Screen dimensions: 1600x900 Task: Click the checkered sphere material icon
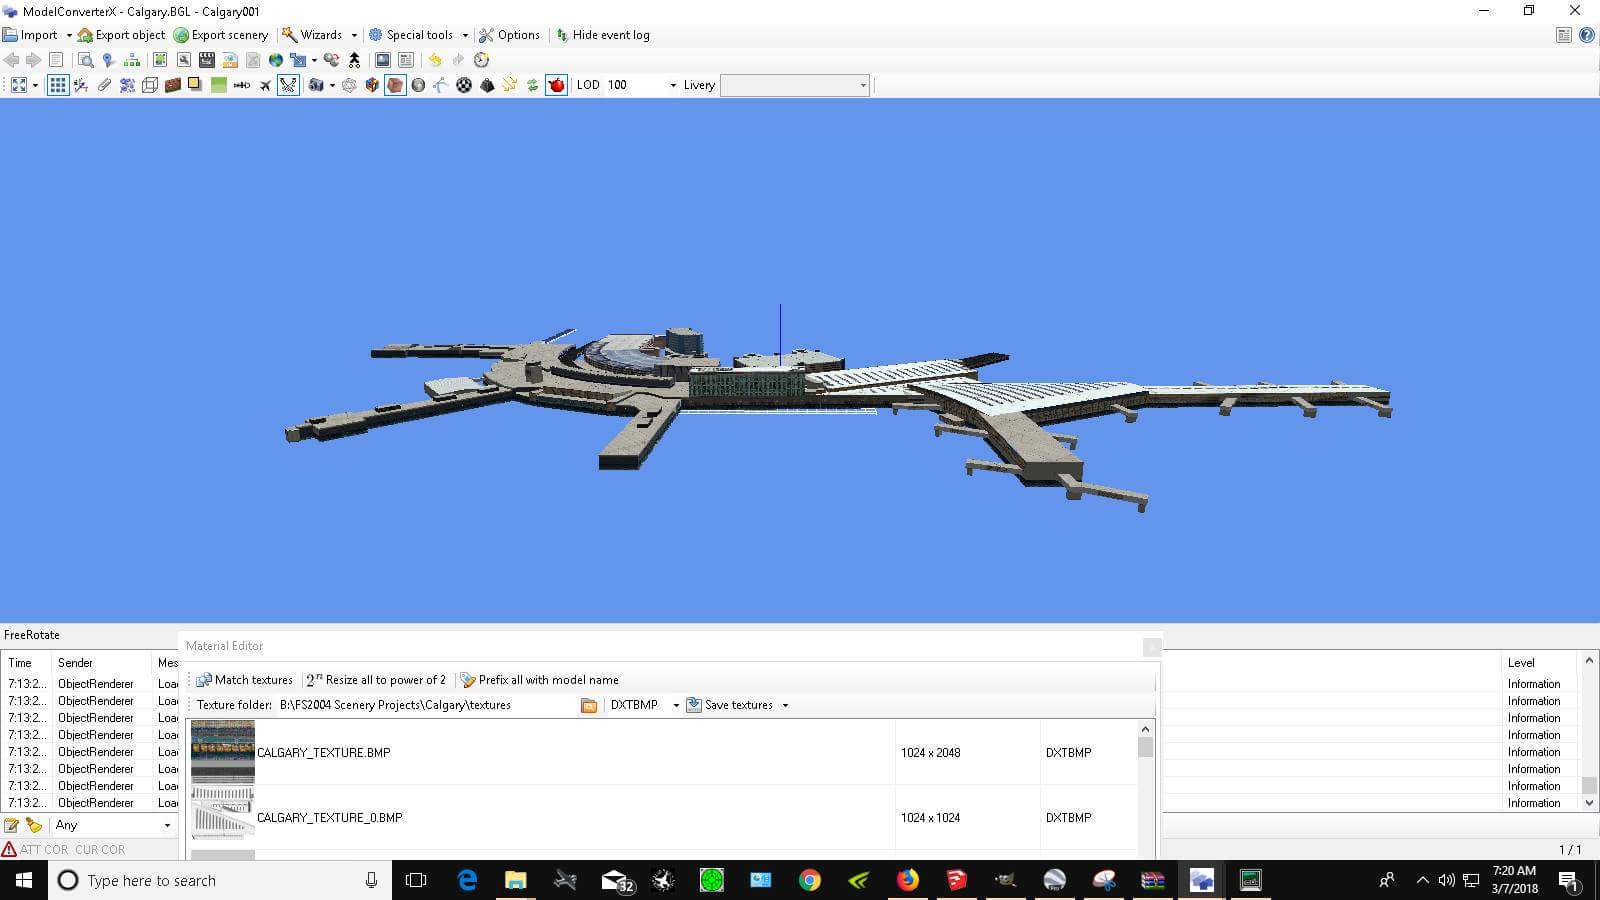pos(463,85)
